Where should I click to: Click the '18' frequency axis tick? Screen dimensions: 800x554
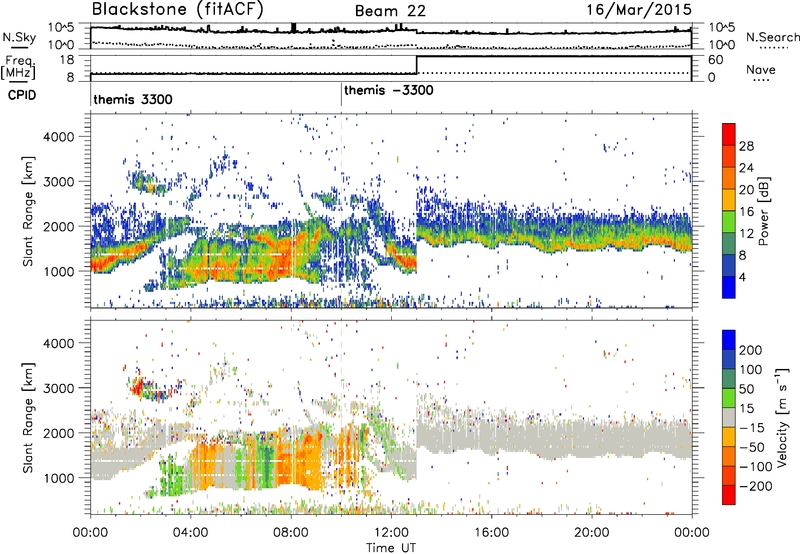(67, 60)
